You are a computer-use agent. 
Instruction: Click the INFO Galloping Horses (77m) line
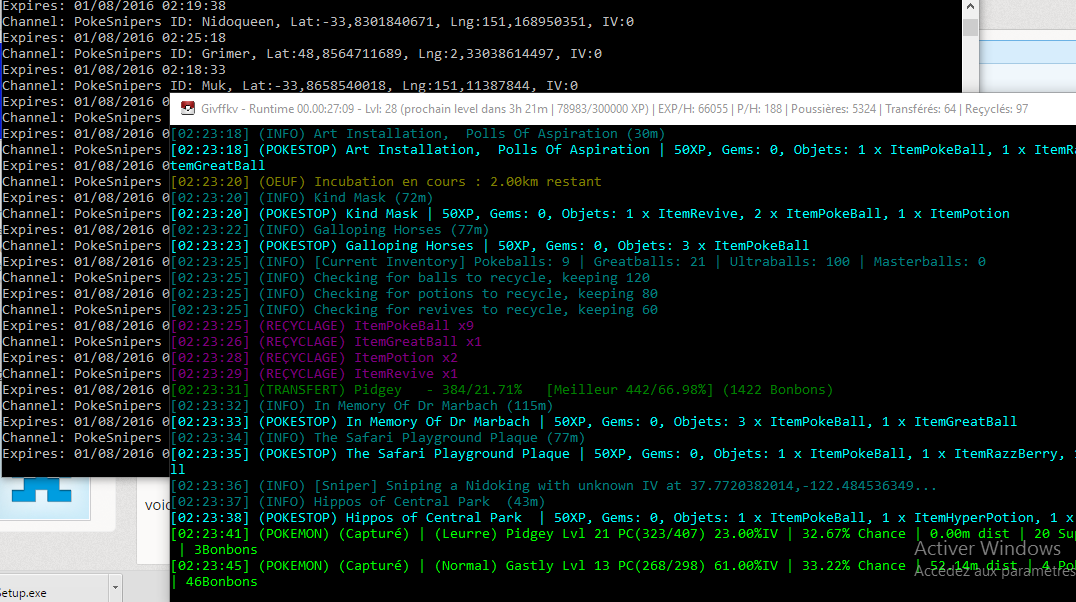point(330,230)
